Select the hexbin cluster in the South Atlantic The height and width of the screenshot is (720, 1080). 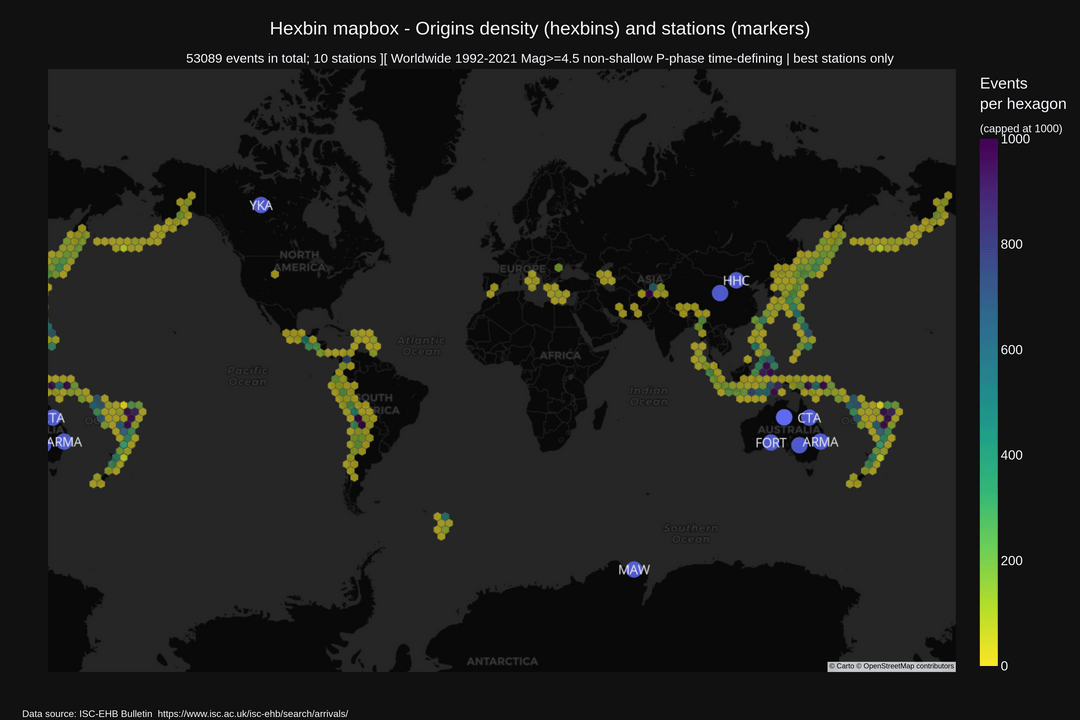click(441, 524)
